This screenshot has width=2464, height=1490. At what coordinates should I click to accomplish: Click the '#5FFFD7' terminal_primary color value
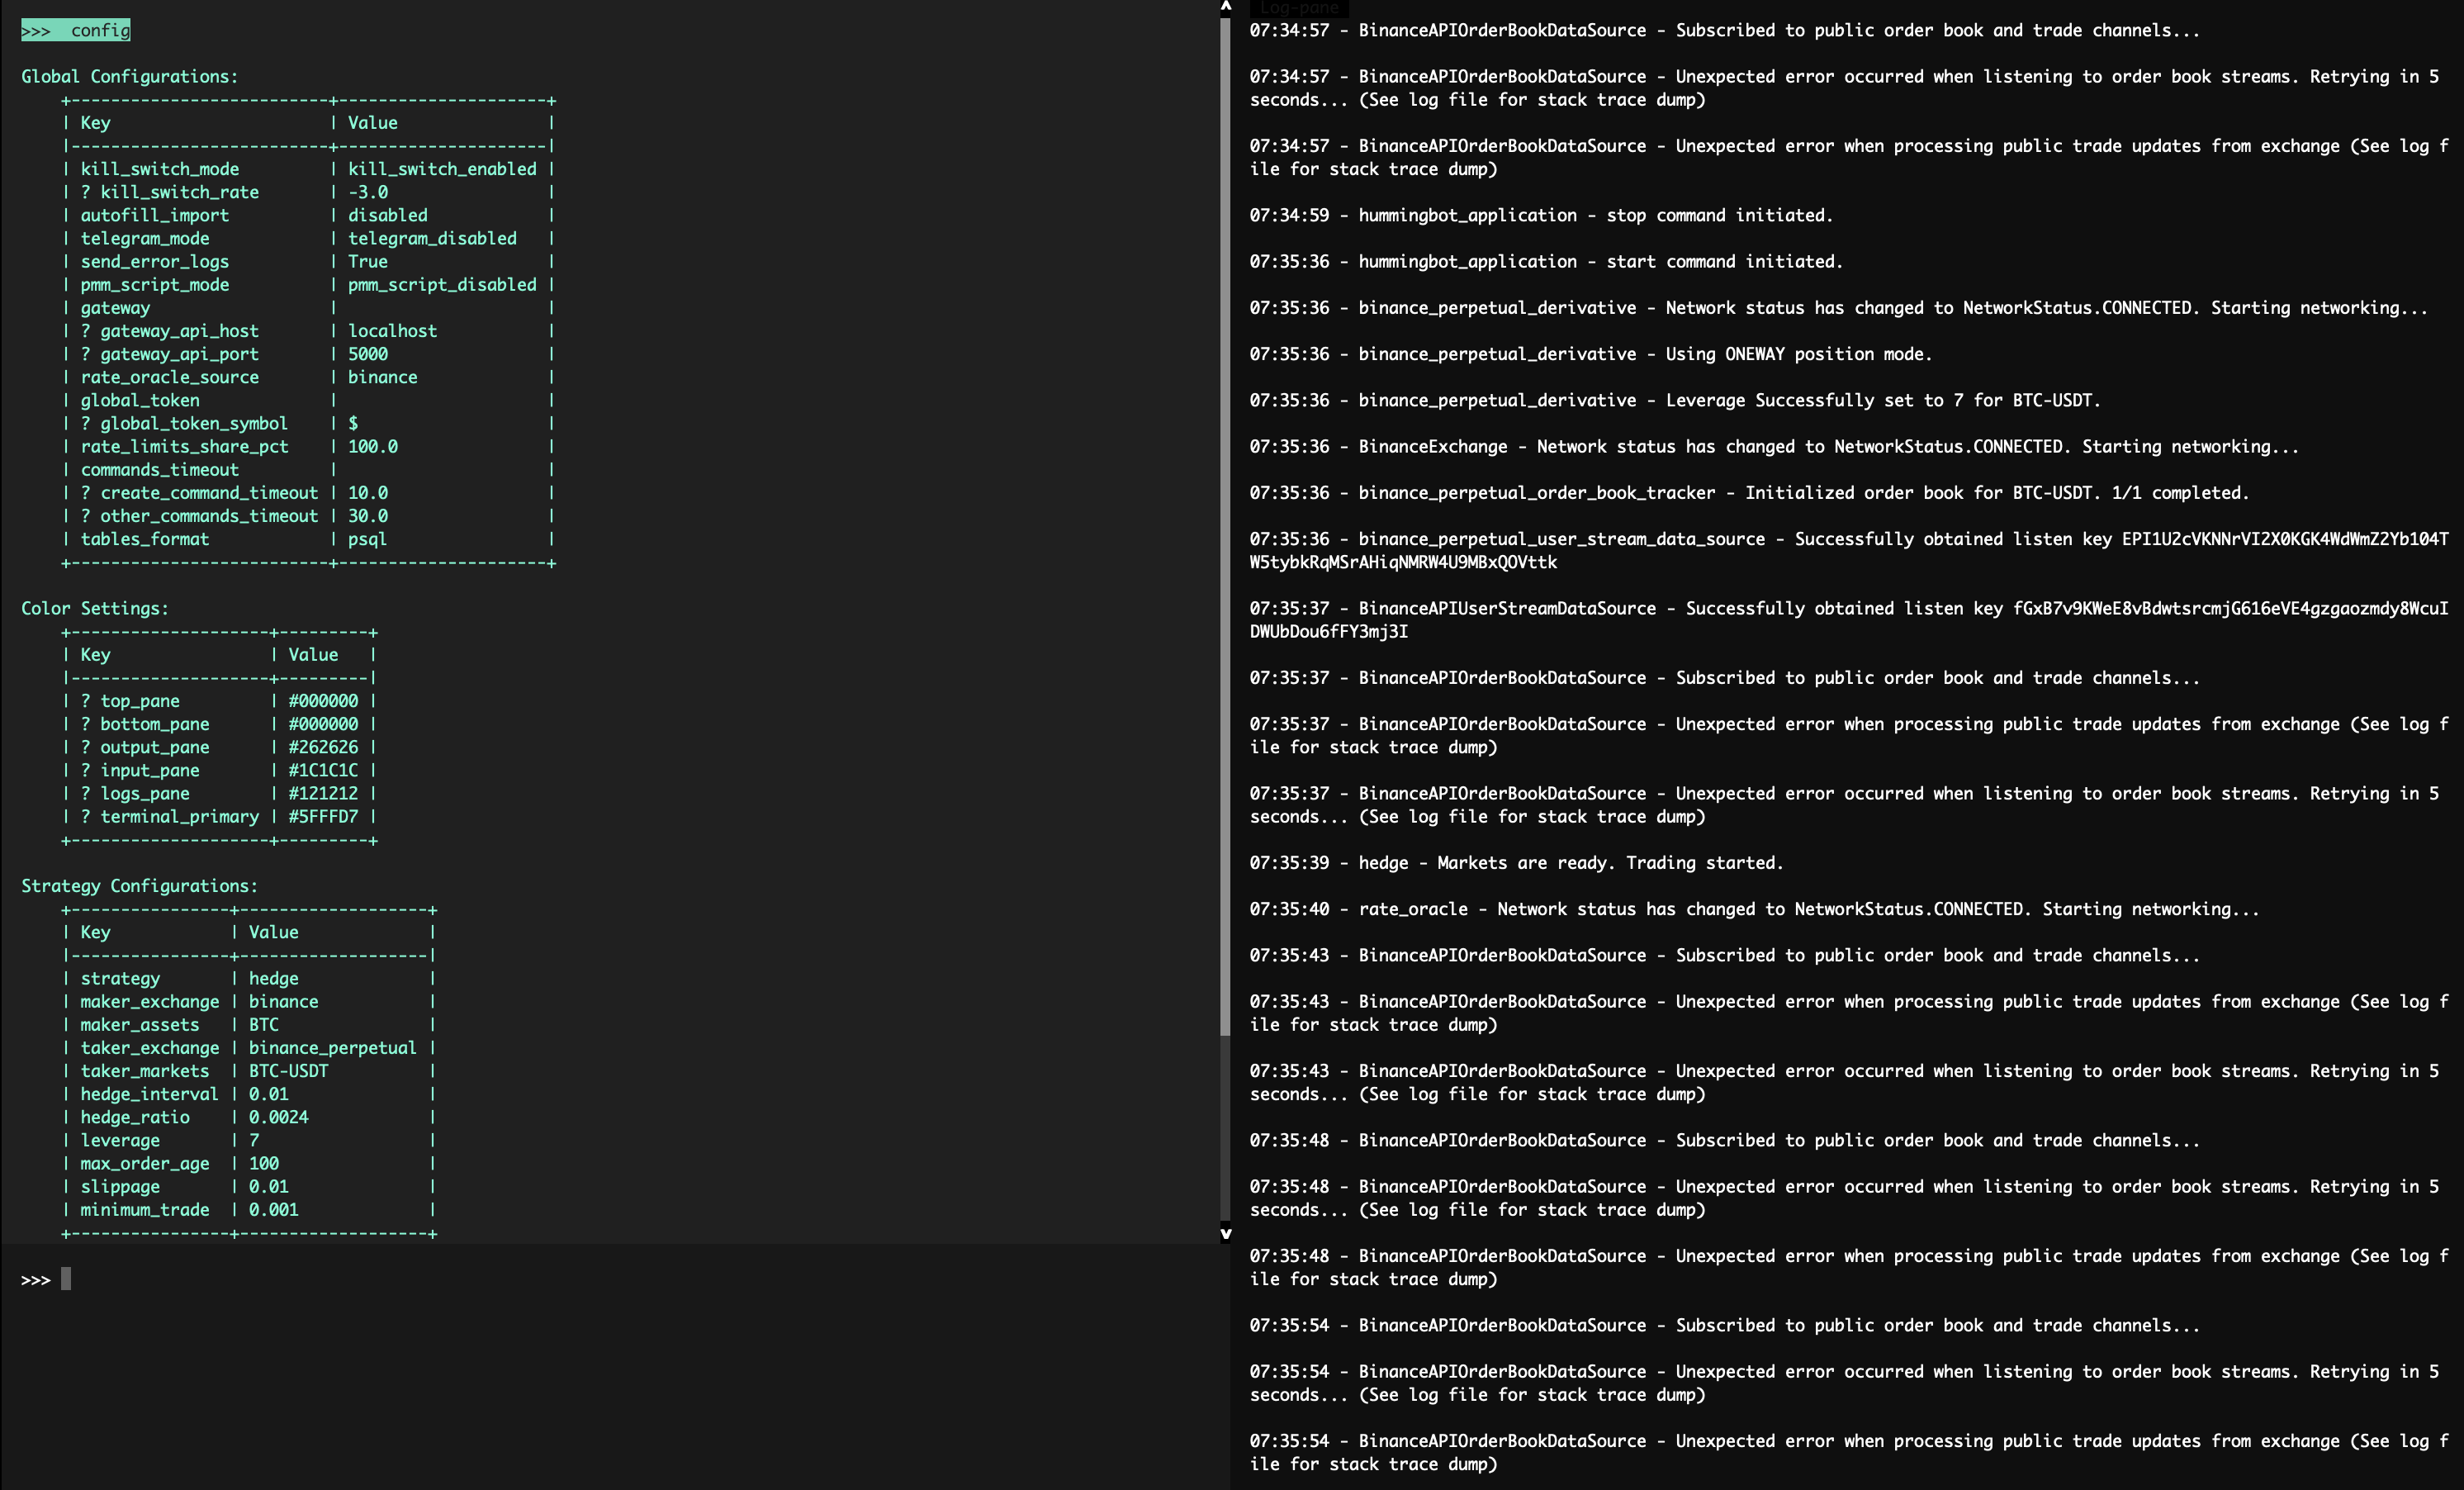point(323,816)
